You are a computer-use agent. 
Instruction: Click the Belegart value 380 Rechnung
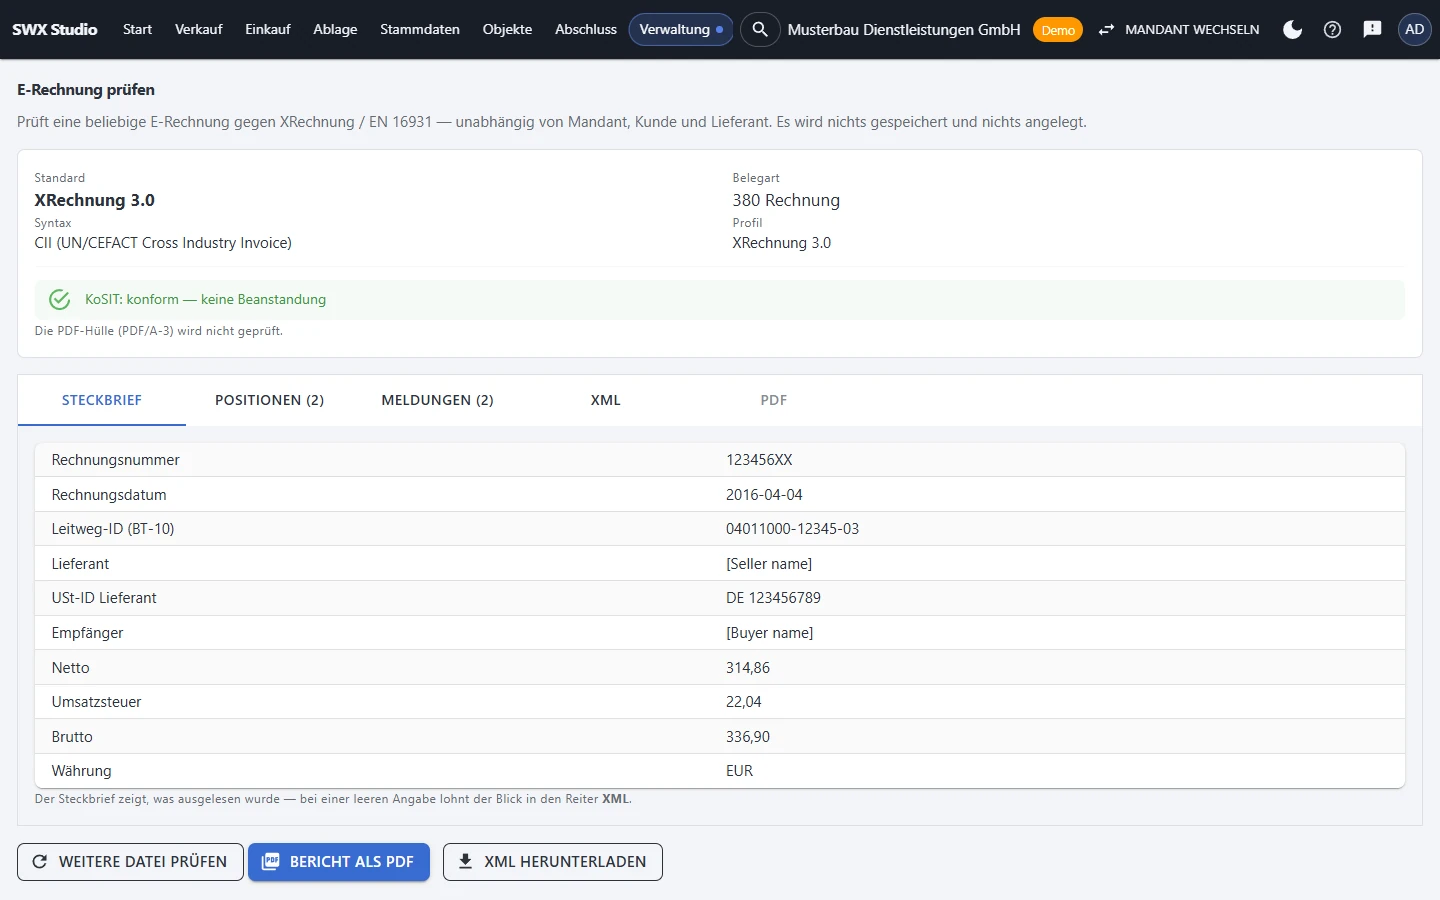786,200
